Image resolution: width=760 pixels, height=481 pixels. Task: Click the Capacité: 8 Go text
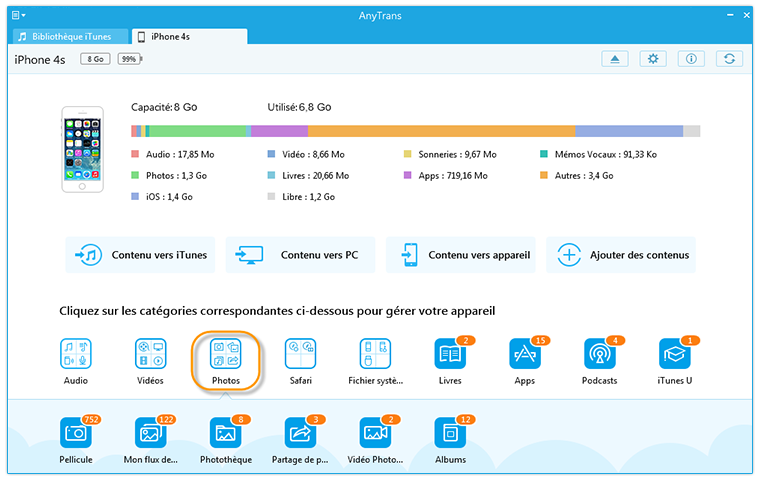[164, 107]
